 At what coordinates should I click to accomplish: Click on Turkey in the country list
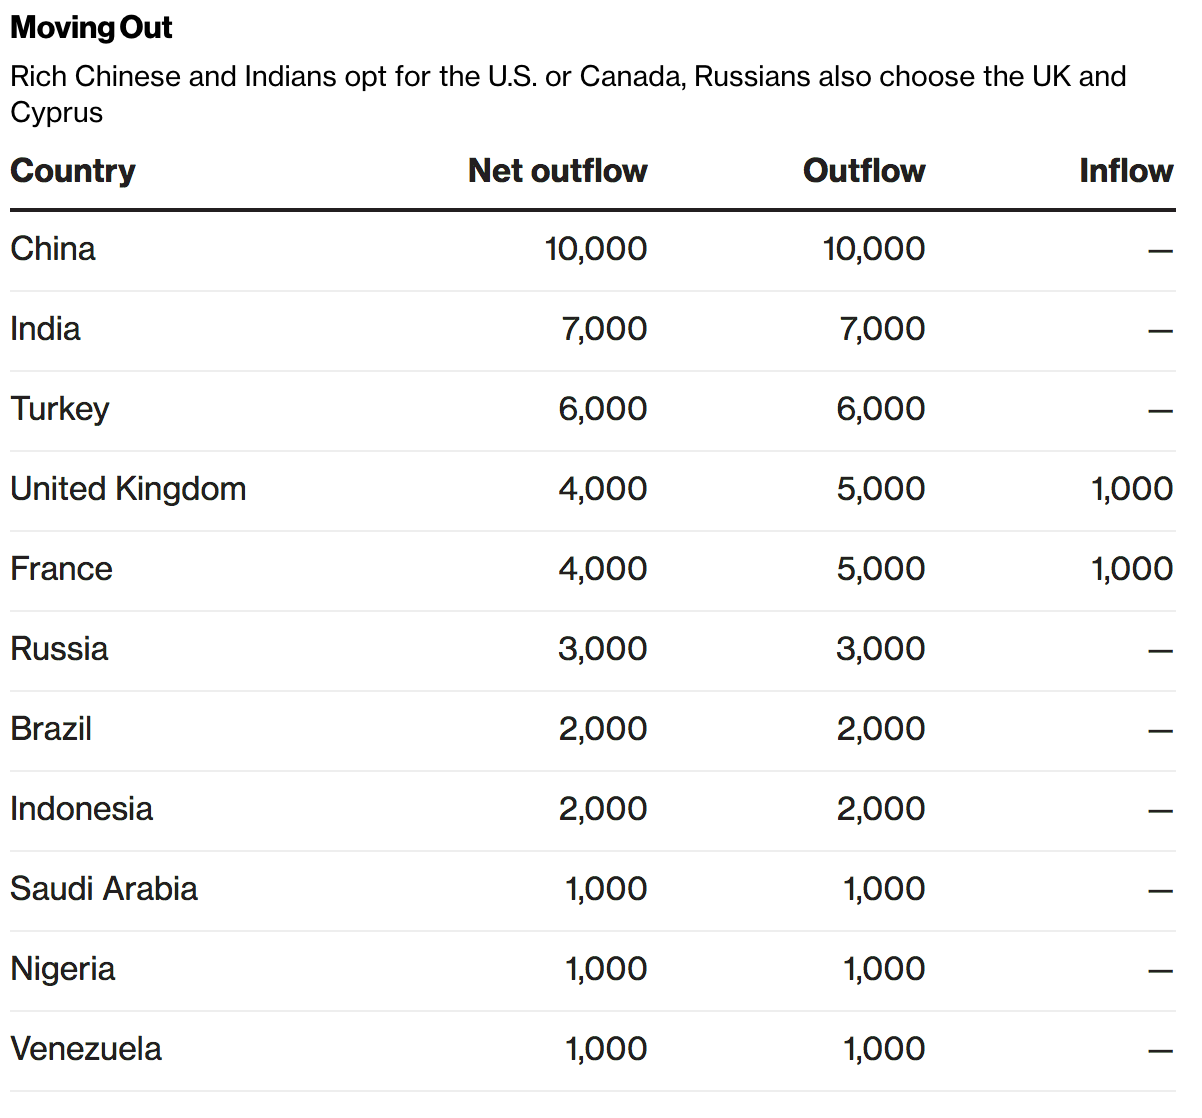tap(60, 410)
